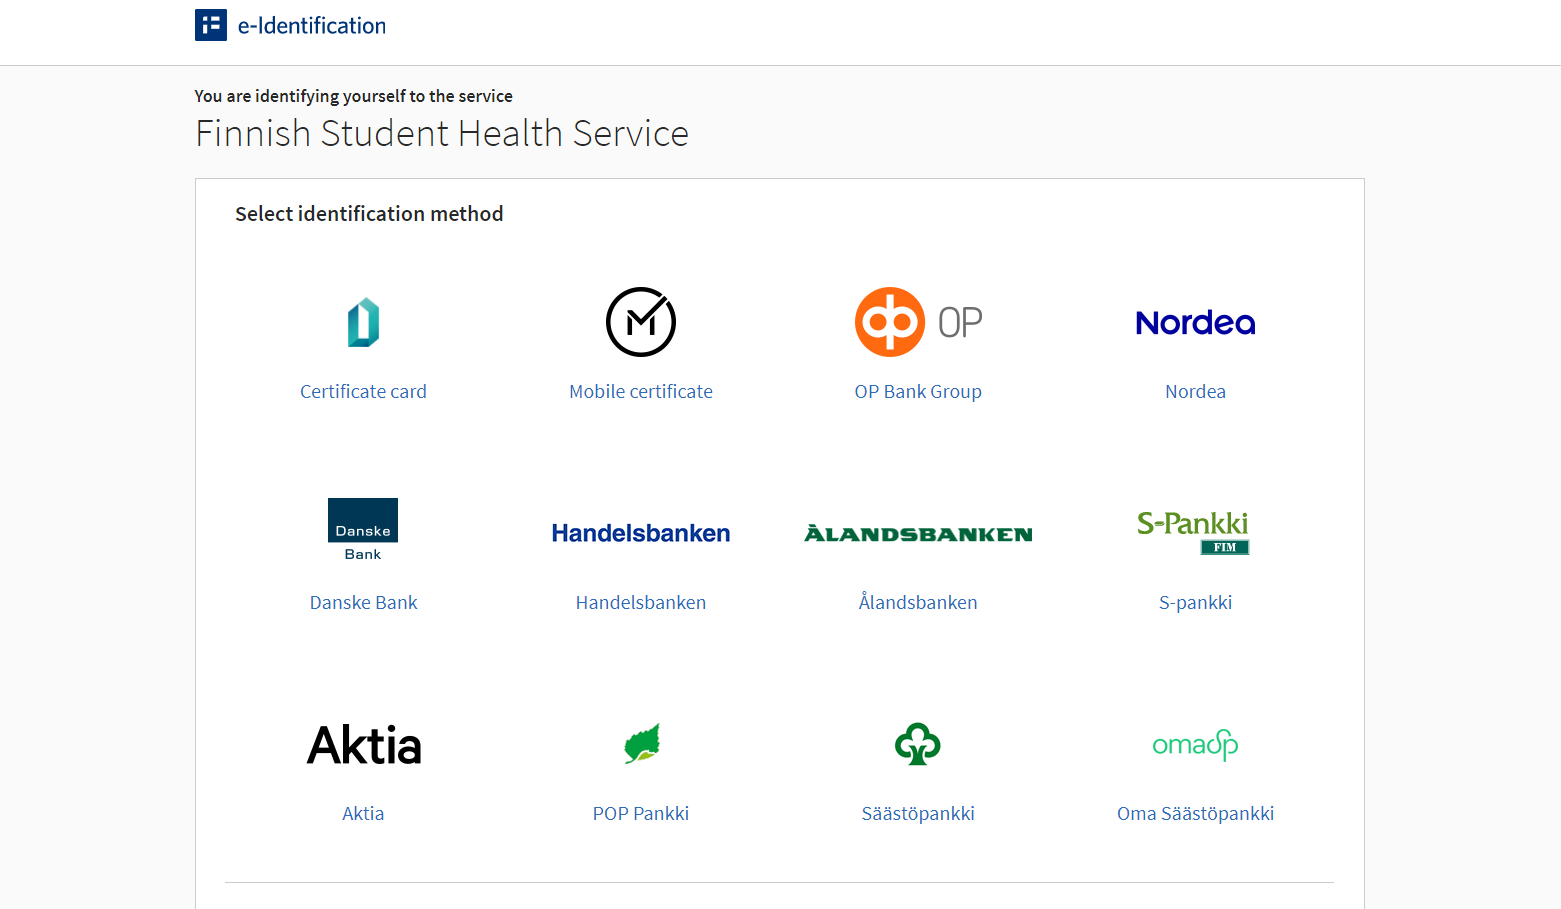Click the e-Identification header icon
Image resolution: width=1561 pixels, height=909 pixels.
point(210,24)
